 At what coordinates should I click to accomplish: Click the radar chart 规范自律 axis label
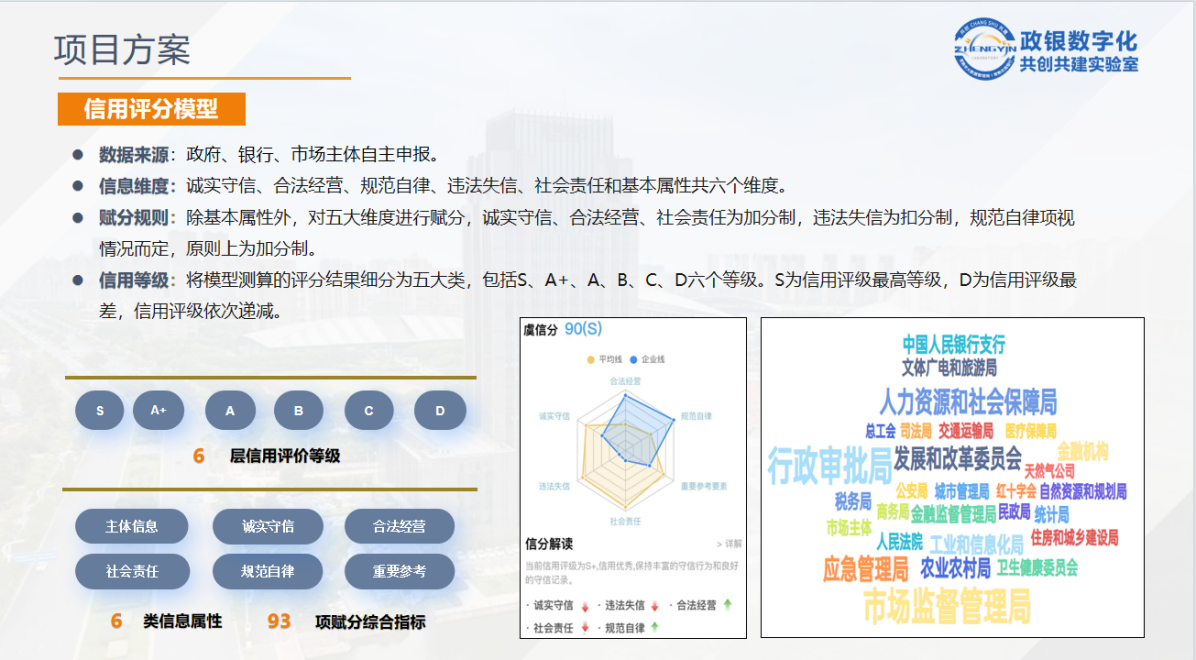(696, 416)
